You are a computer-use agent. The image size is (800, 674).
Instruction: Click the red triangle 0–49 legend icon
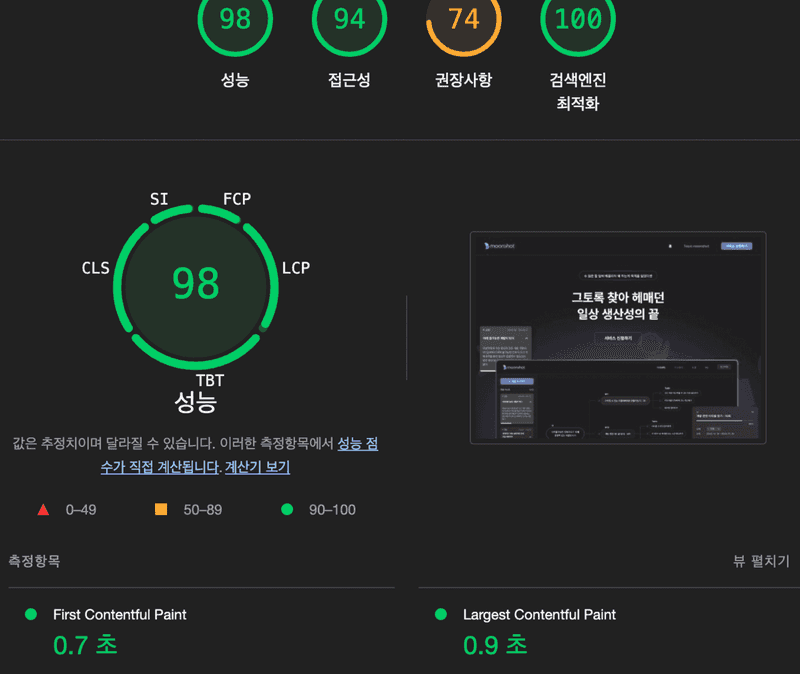tap(42, 509)
